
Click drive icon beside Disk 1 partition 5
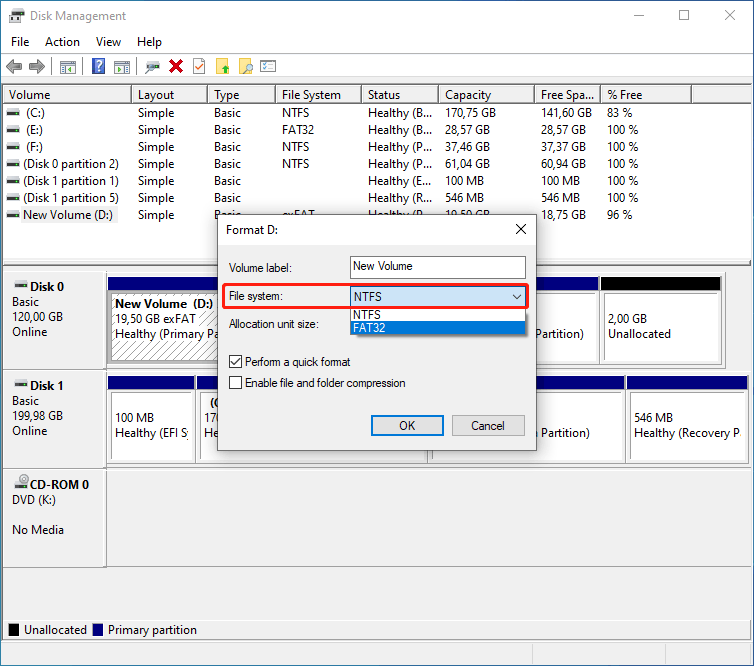pyautogui.click(x=13, y=198)
